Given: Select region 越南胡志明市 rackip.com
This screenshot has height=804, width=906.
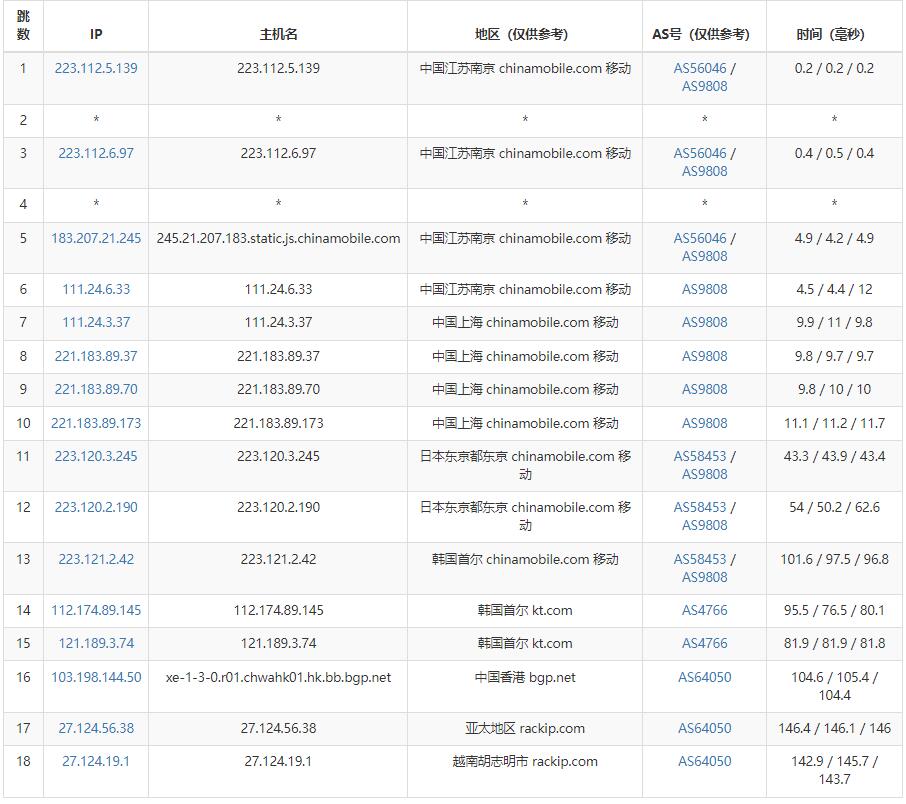Looking at the screenshot, I should point(525,761).
